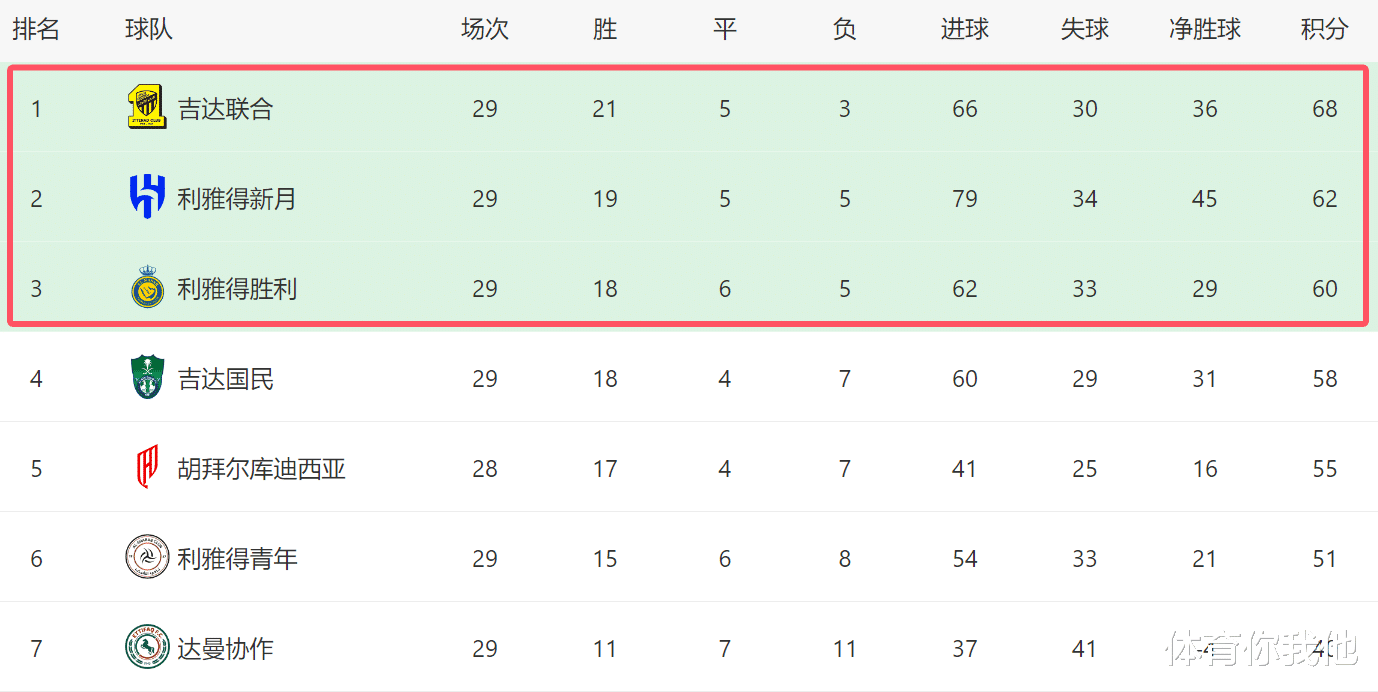The width and height of the screenshot is (1378, 692).
Task: Open the 吉达联合 team name link
Action: (225, 109)
